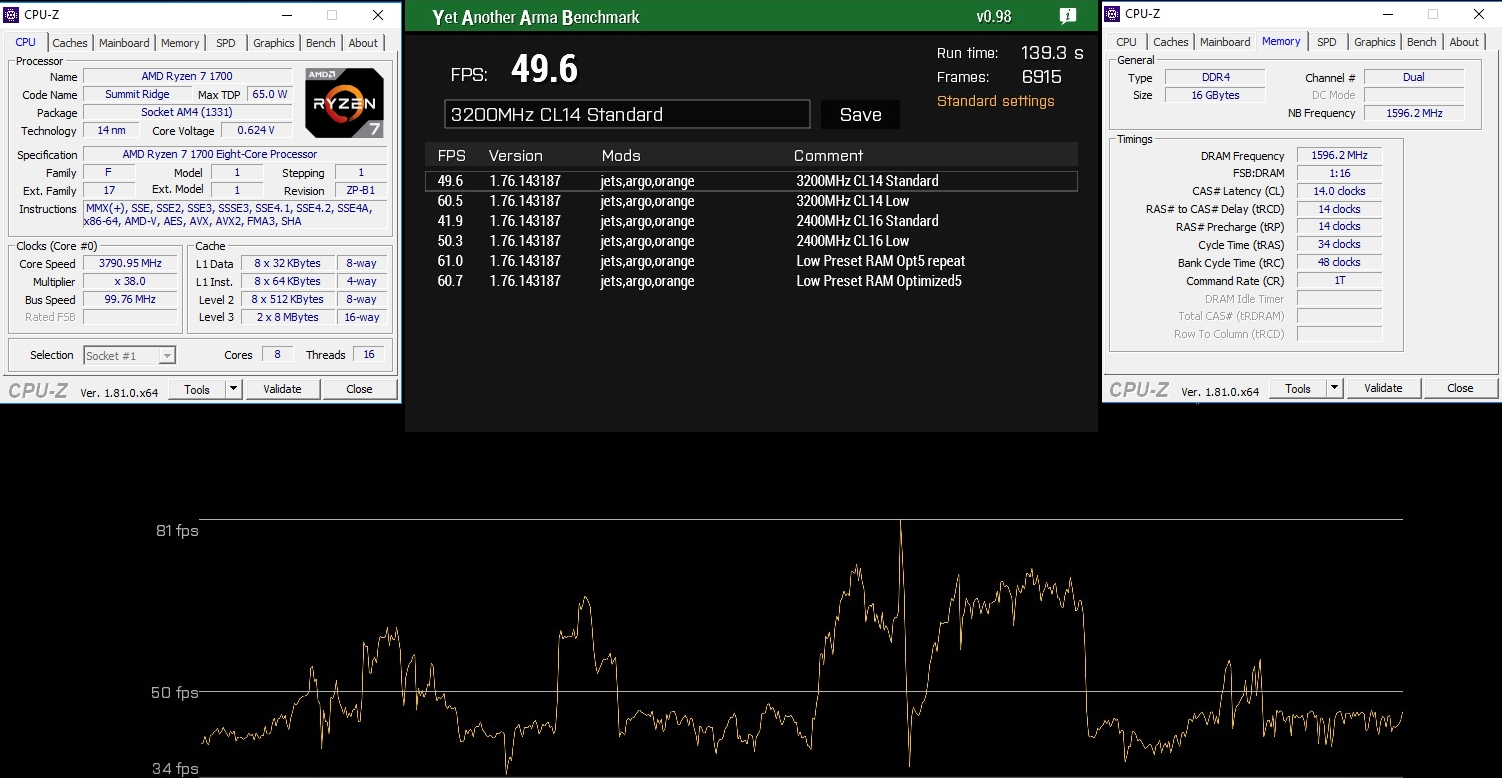The image size is (1502, 778).
Task: Select result row 3200MHz CL14 Low
Action: 751,201
